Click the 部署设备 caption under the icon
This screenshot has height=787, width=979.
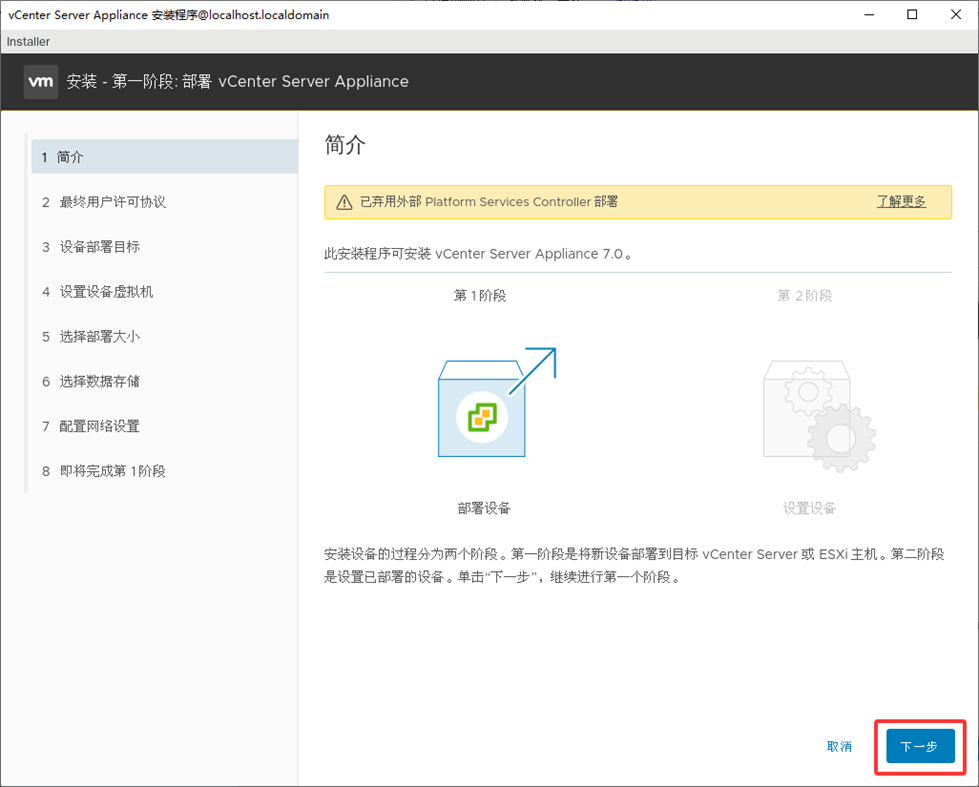484,508
